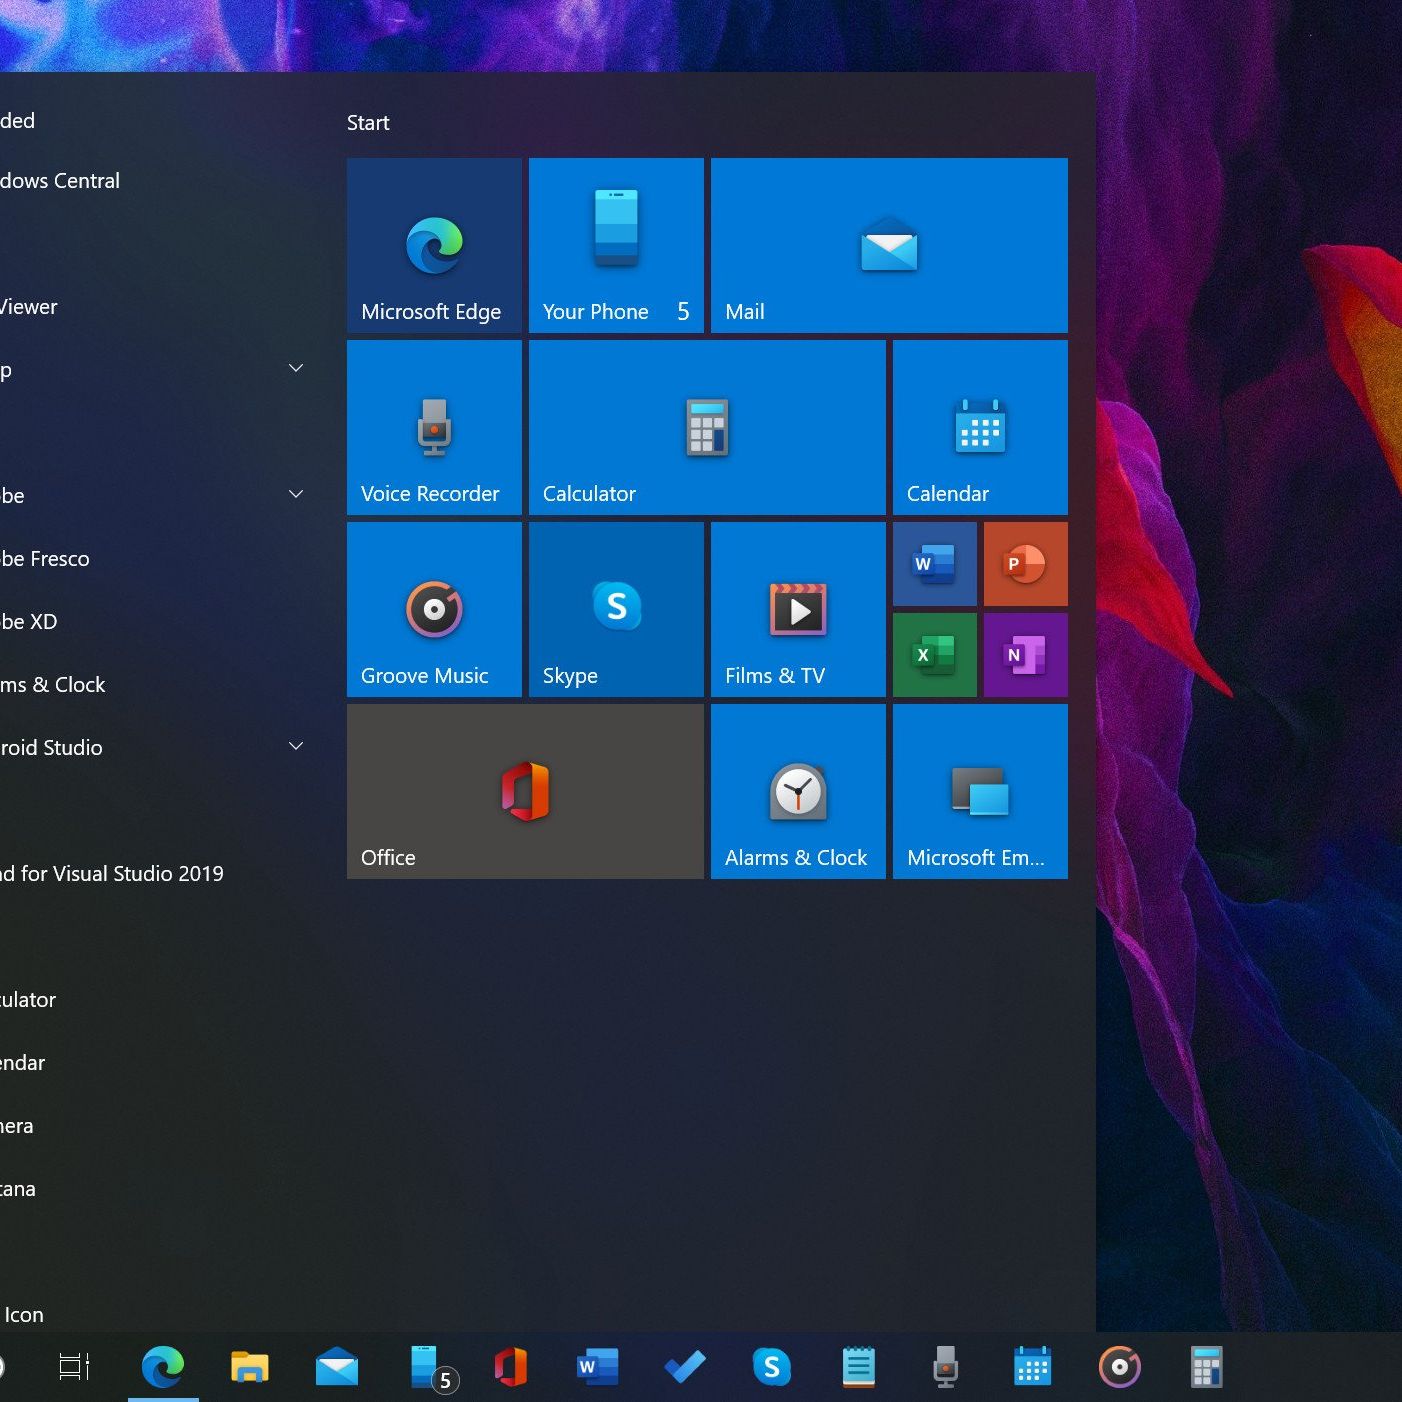Open the Films & TV tile
Screen dimensions: 1402x1402
click(x=798, y=609)
